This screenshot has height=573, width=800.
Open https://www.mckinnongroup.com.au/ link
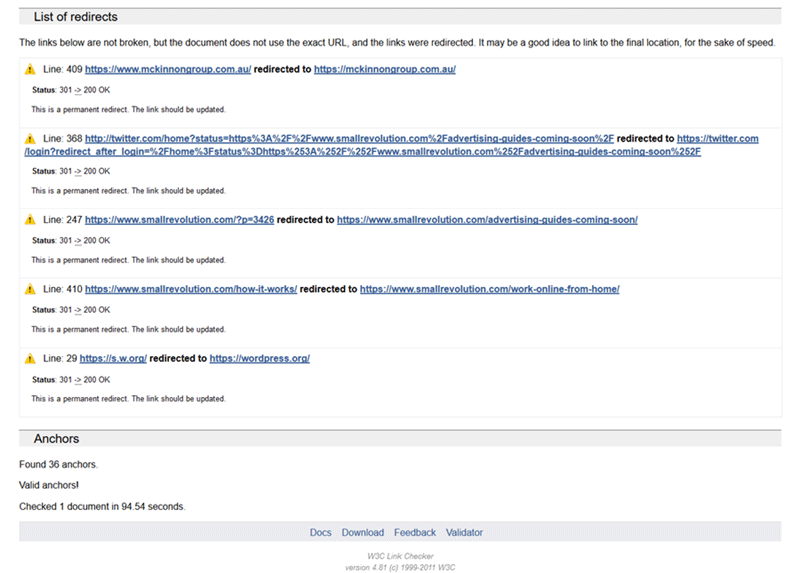point(168,69)
